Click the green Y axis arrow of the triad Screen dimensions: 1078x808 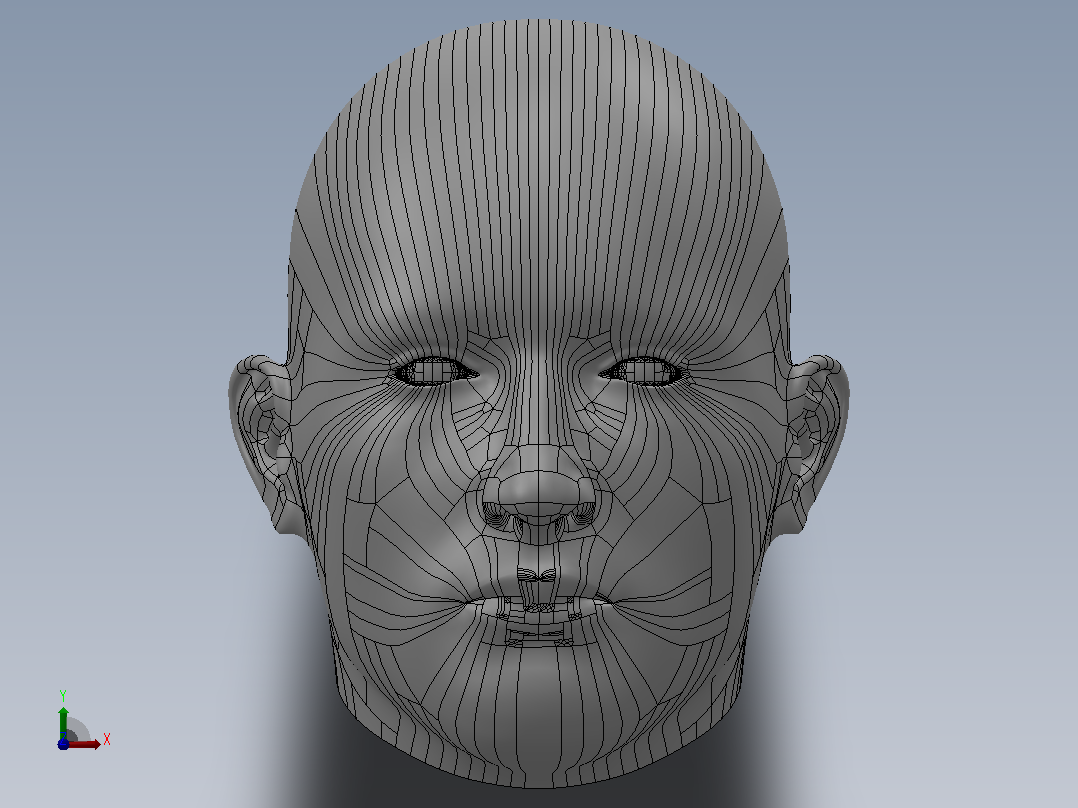pos(63,722)
